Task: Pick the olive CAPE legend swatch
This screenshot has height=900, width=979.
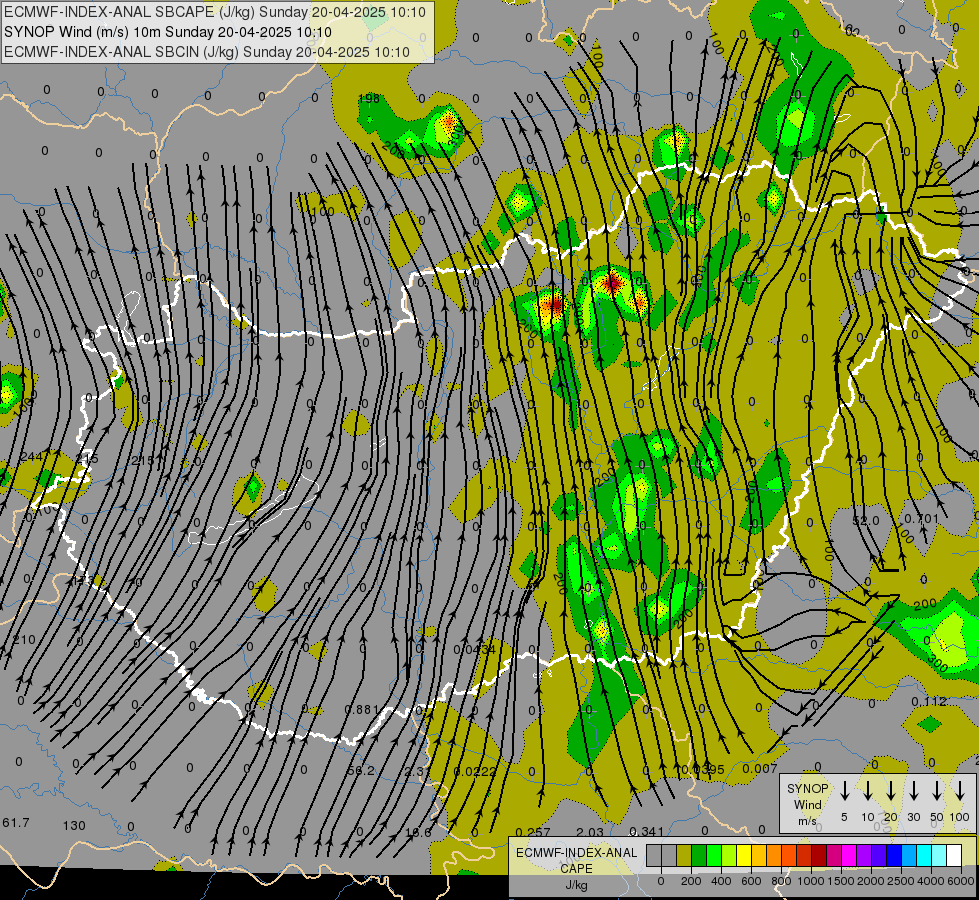Action: (684, 855)
